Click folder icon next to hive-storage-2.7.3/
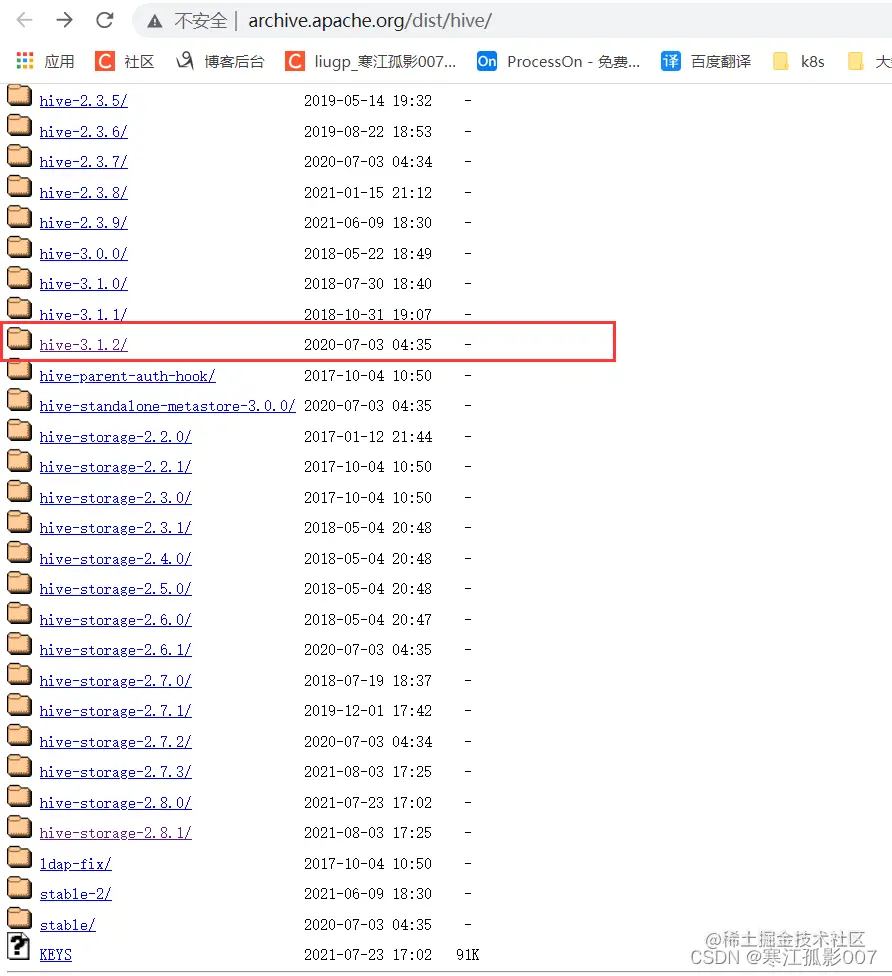892x976 pixels. (19, 766)
